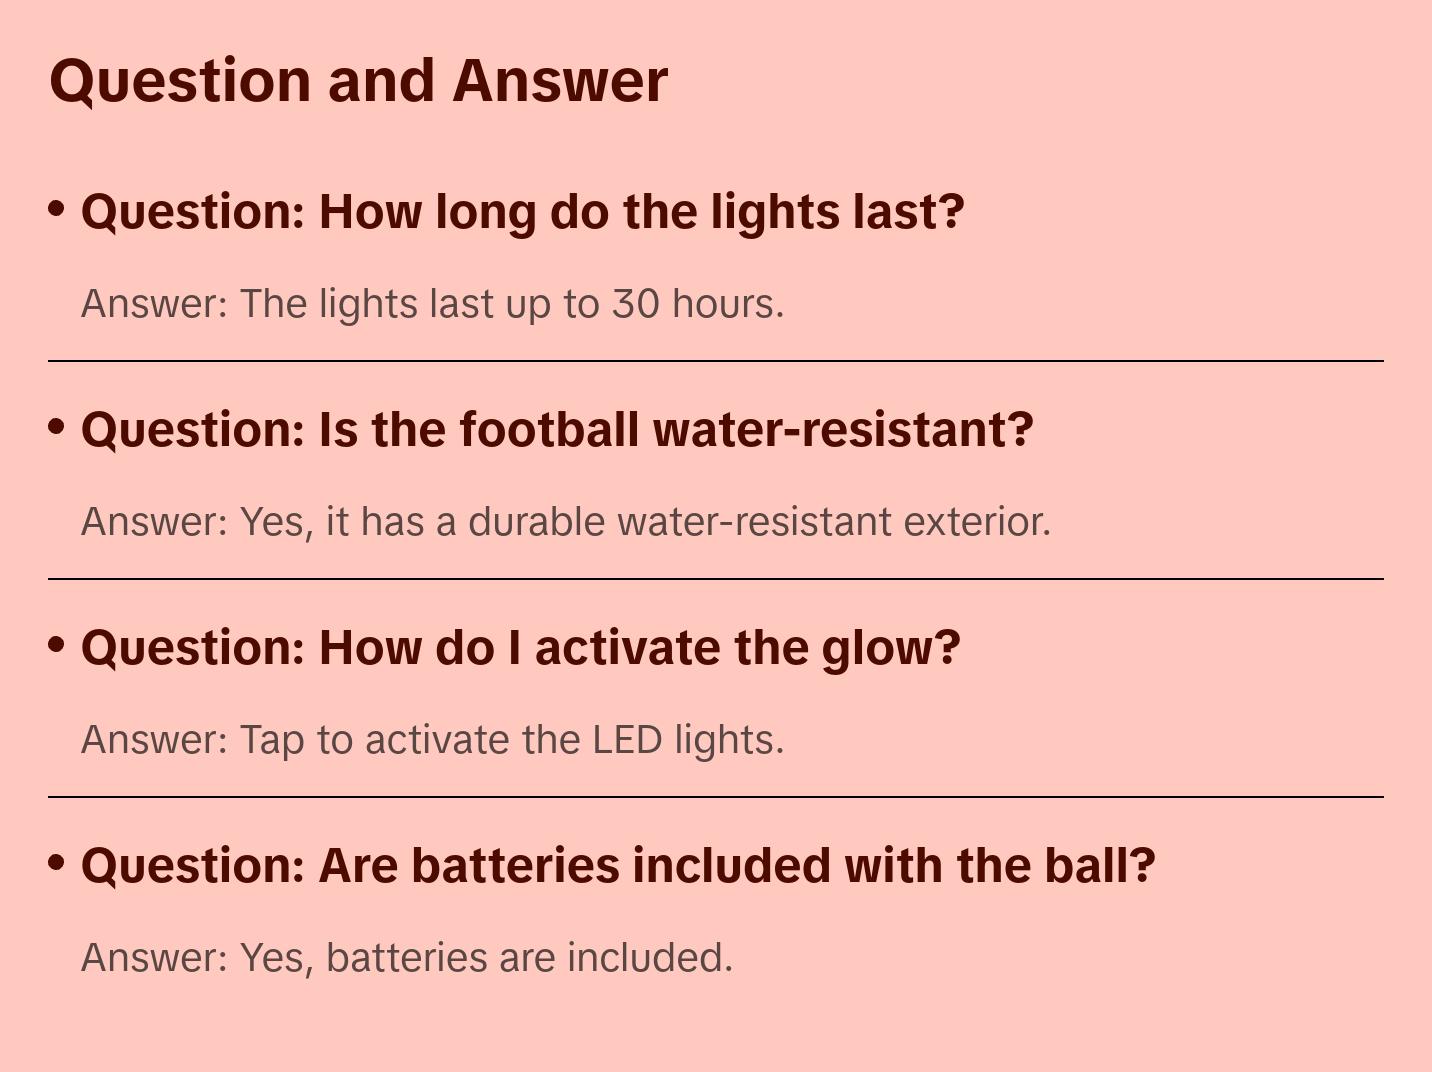Expand the "Is the football water-resistant?" question
Image resolution: width=1432 pixels, height=1072 pixels.
557,430
